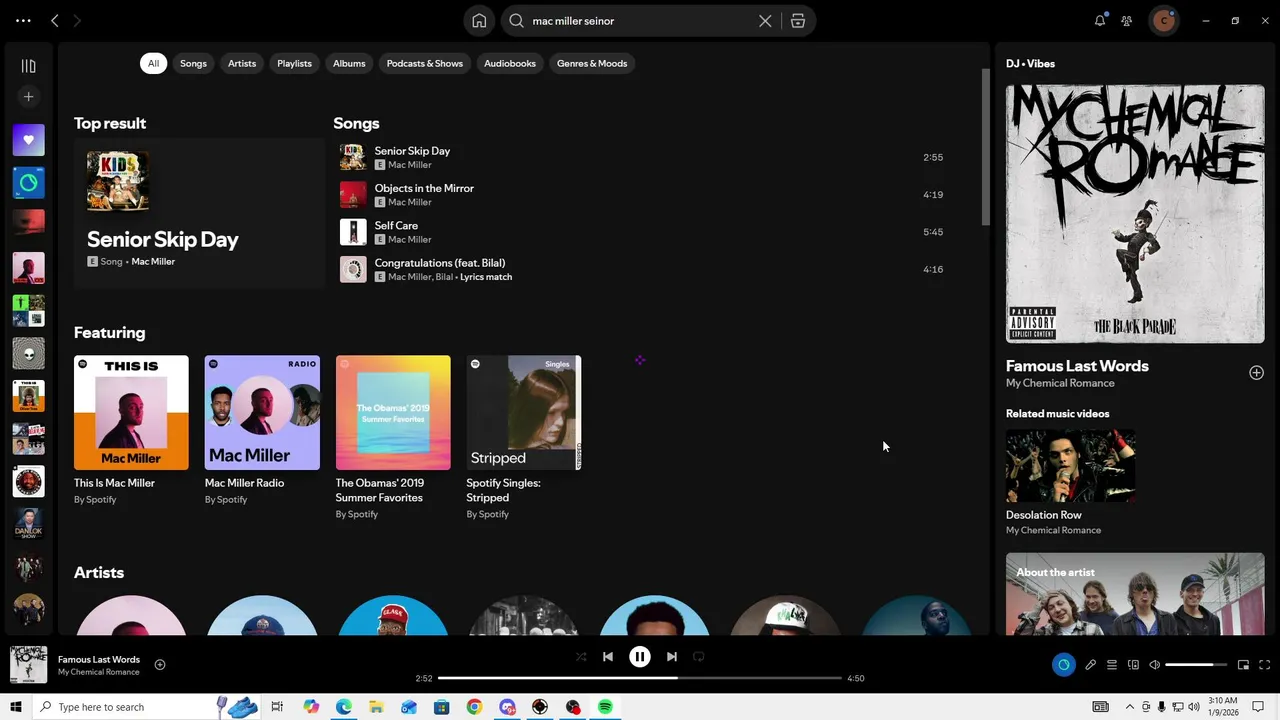Filter search results by Albums
The image size is (1280, 720).
pos(349,63)
